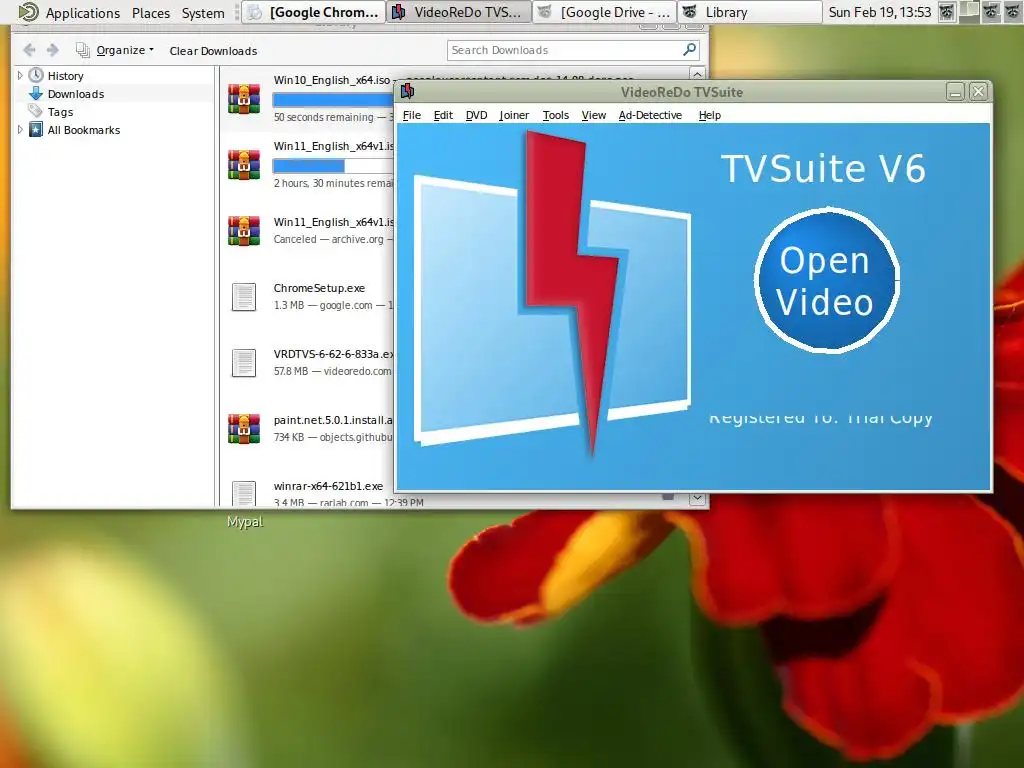Click the All Bookmarks star icon
This screenshot has width=1024, height=768.
point(36,129)
